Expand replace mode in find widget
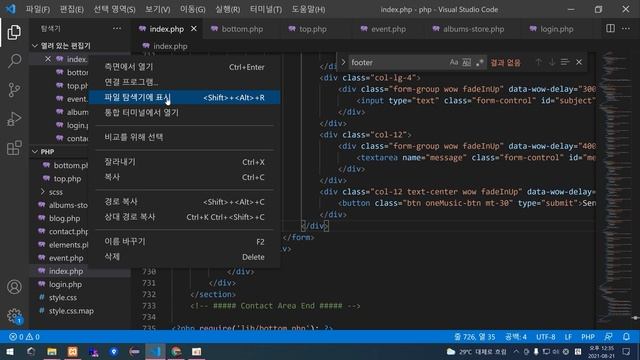Image resolution: width=640 pixels, height=360 pixels. click(343, 62)
